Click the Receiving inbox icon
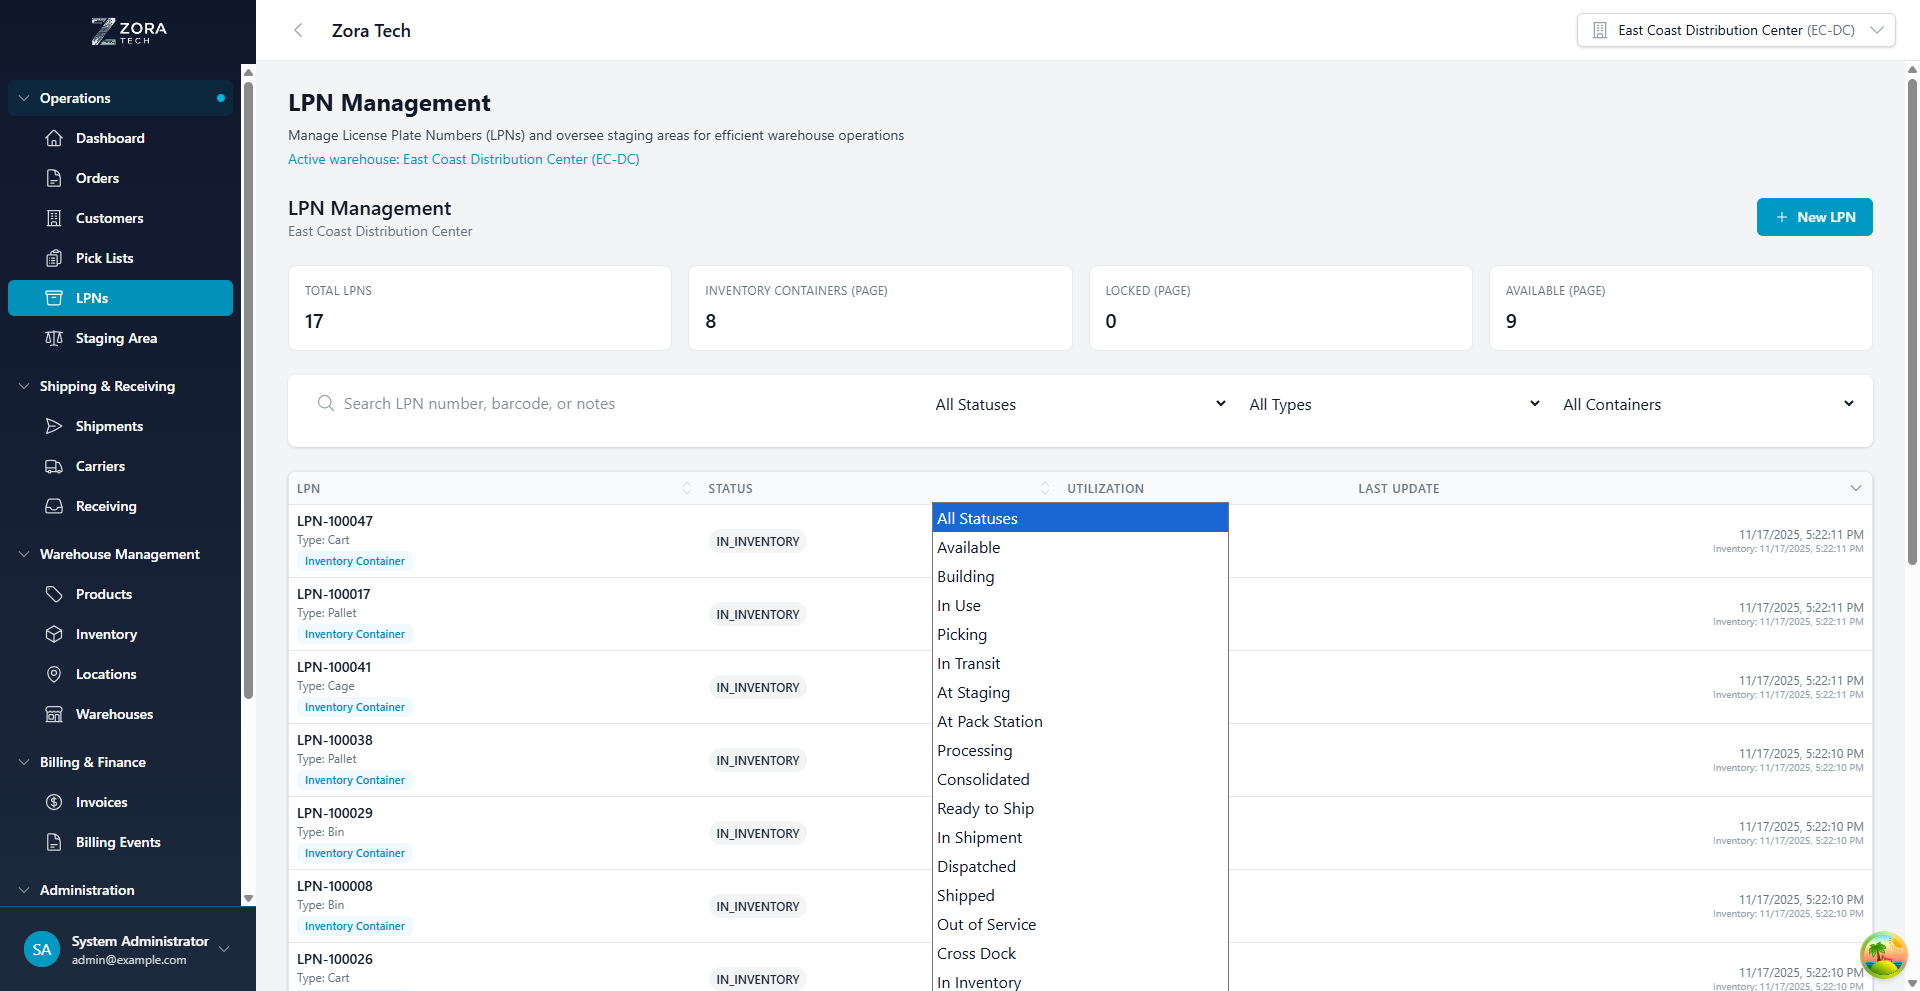The width and height of the screenshot is (1920, 991). [55, 506]
